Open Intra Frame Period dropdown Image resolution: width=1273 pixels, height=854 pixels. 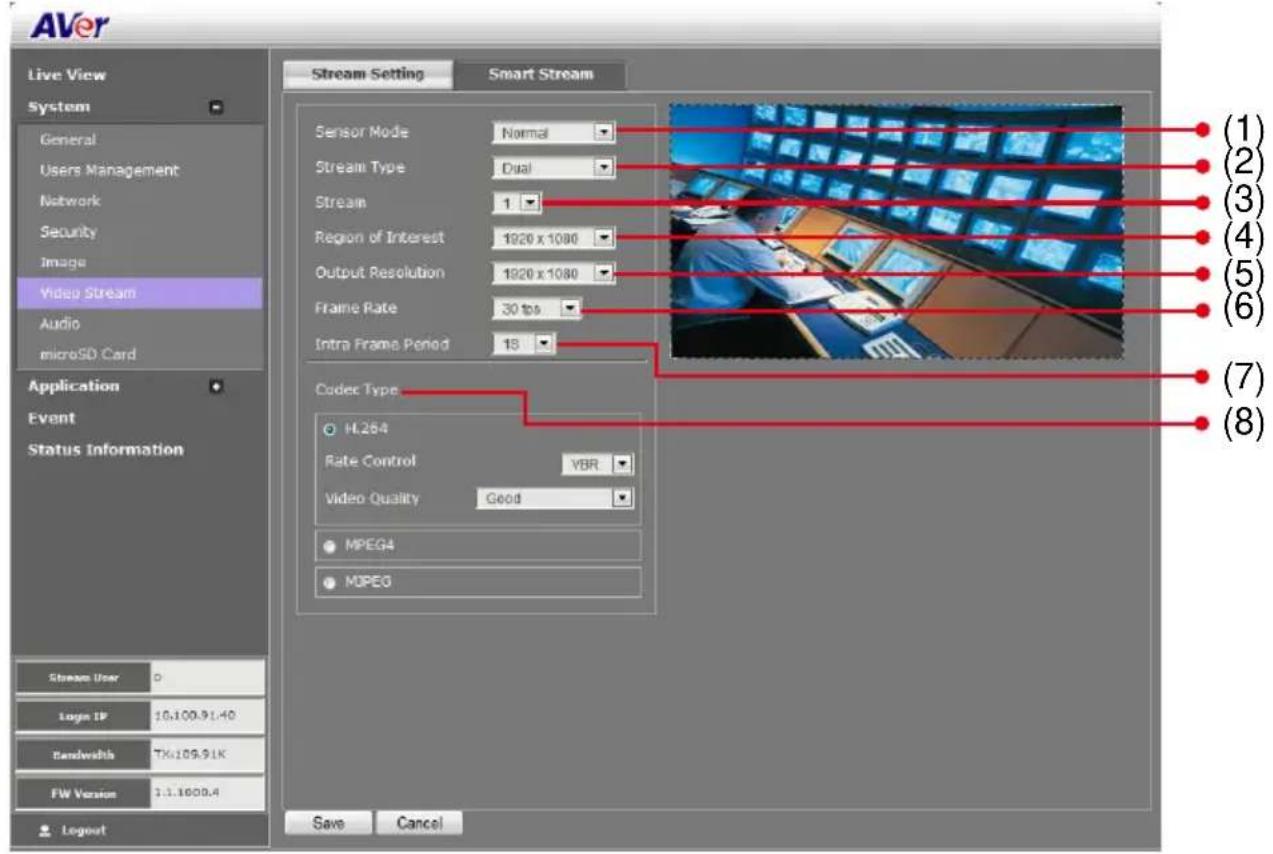(524, 344)
